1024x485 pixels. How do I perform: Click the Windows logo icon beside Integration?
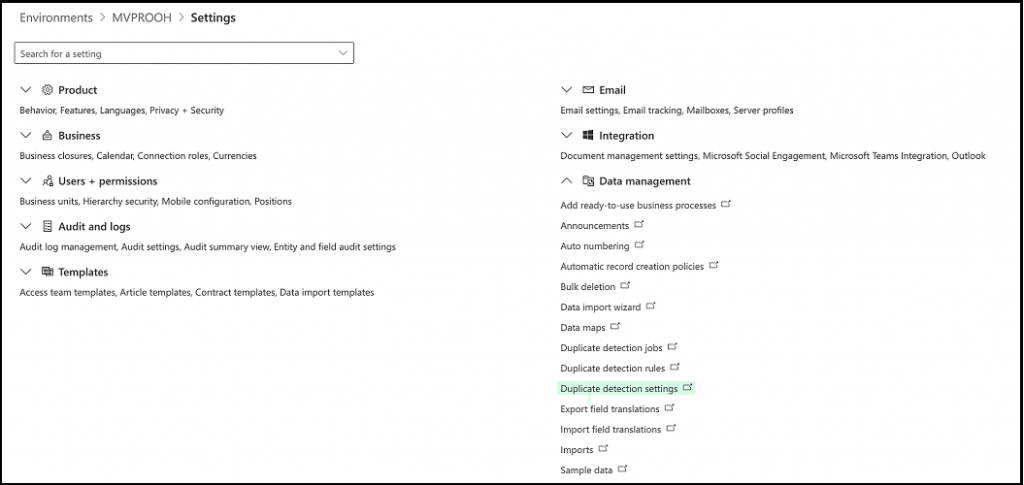click(588, 135)
